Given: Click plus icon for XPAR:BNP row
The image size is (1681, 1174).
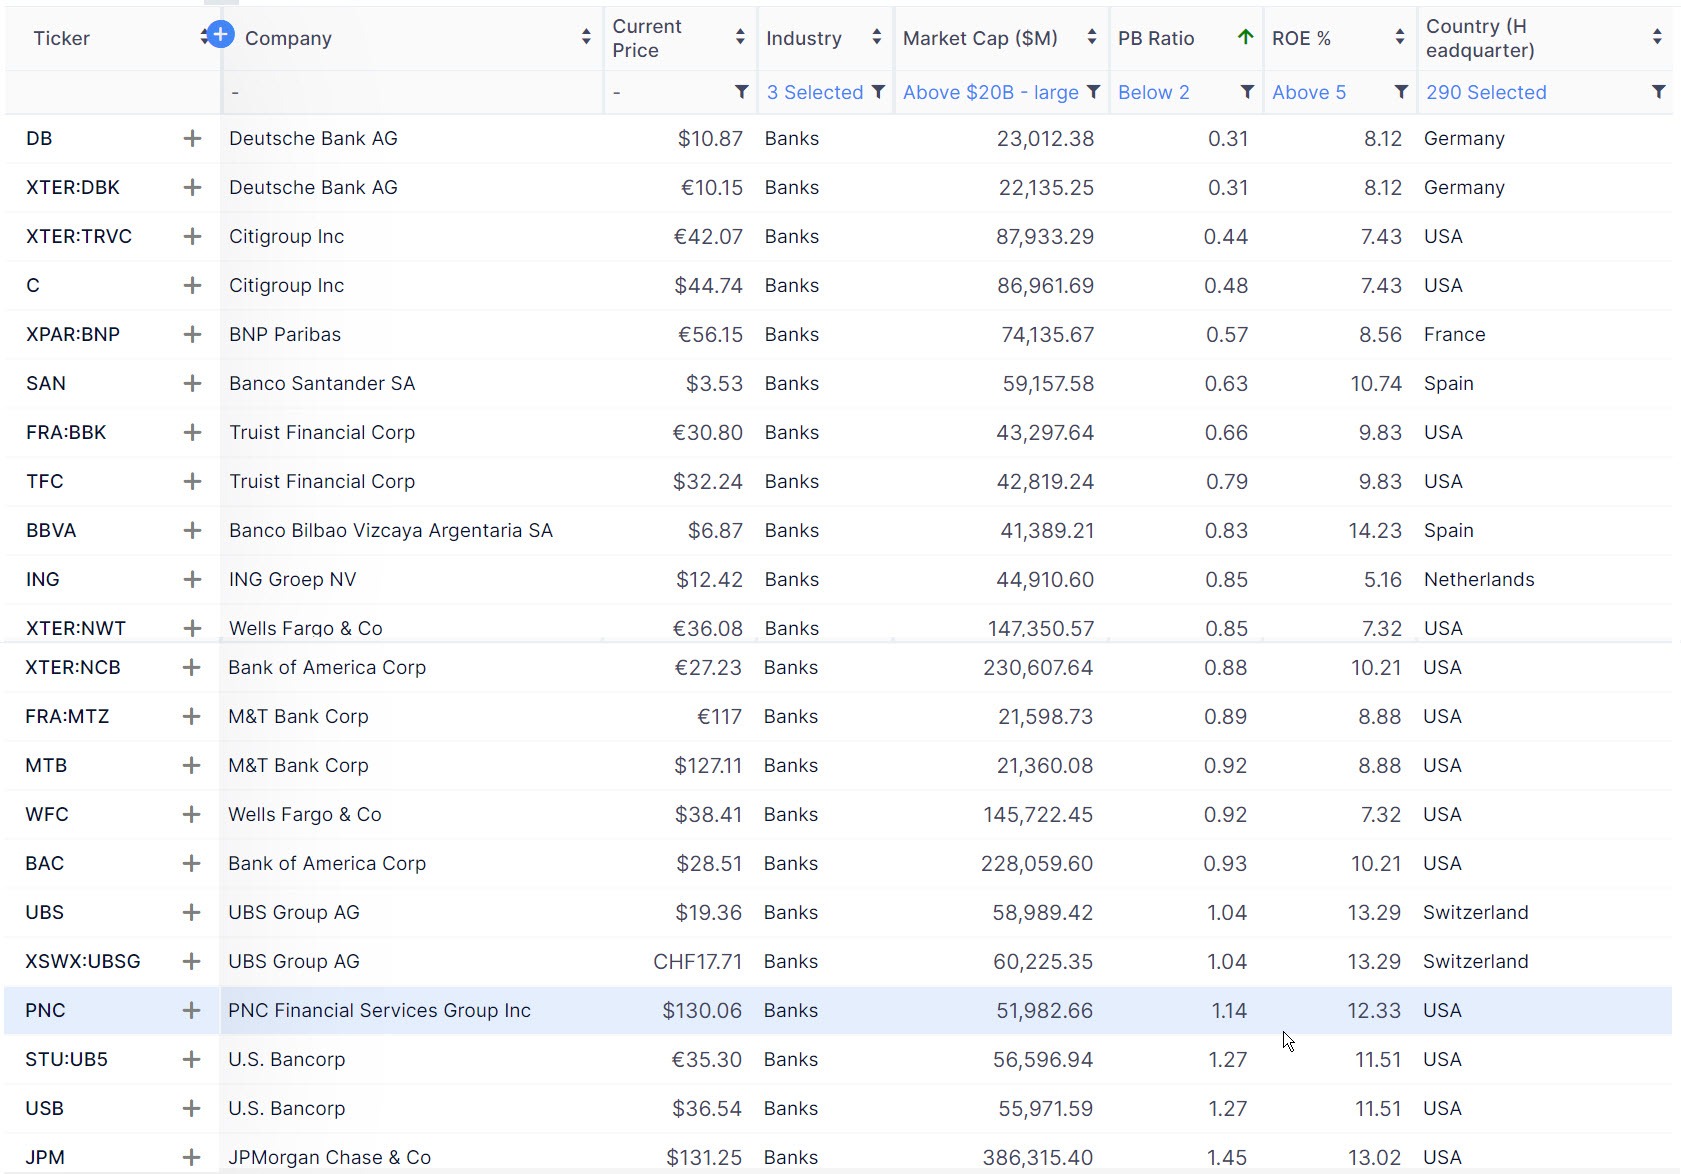Looking at the screenshot, I should click(x=192, y=335).
